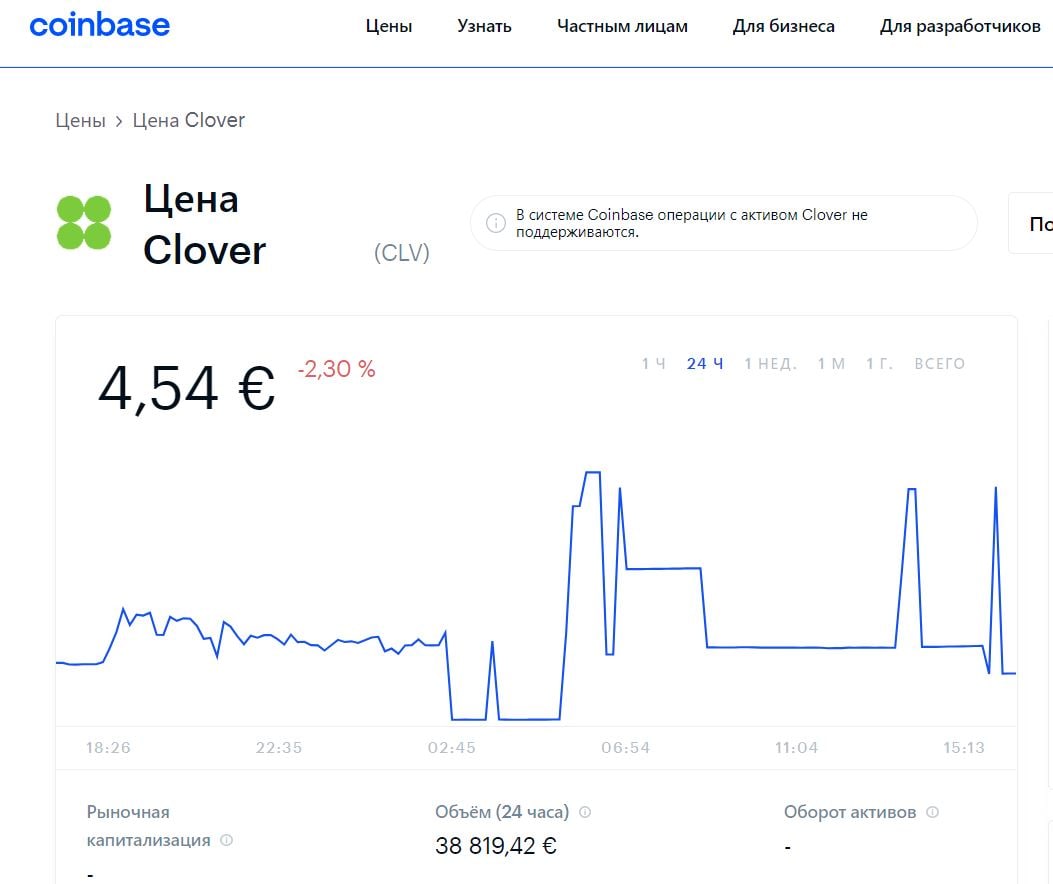Click the highest peak of price chart line
The height and width of the screenshot is (884, 1053).
pyautogui.click(x=592, y=473)
